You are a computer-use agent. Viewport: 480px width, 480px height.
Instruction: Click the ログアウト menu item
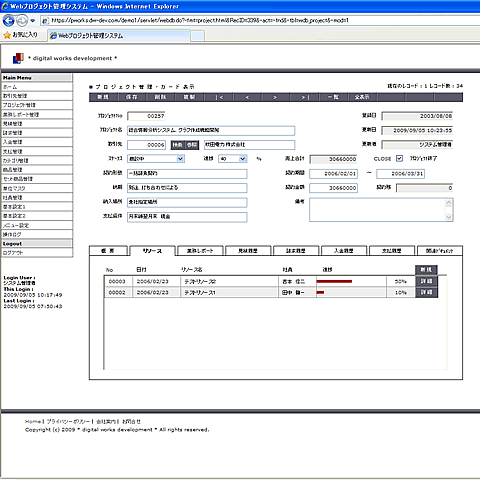coord(37,253)
